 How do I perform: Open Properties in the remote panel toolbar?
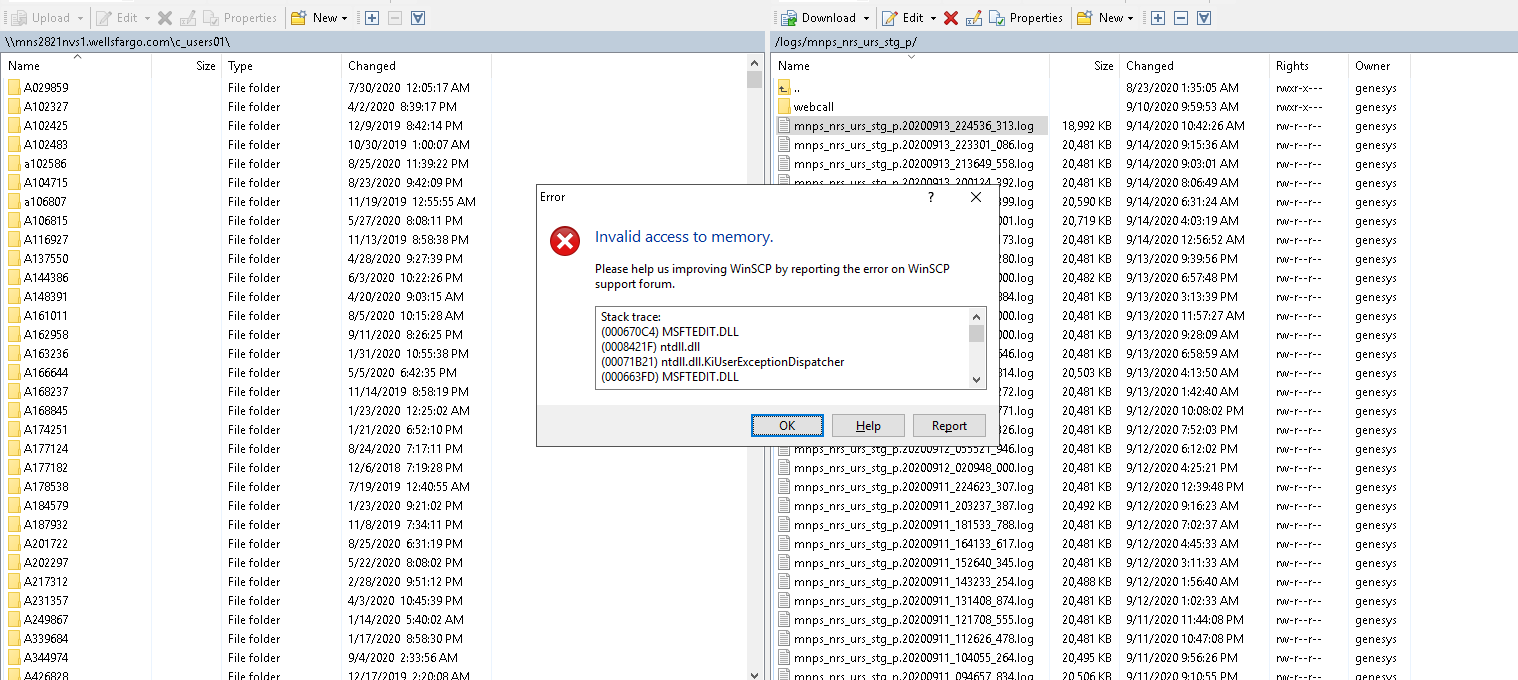(1026, 18)
